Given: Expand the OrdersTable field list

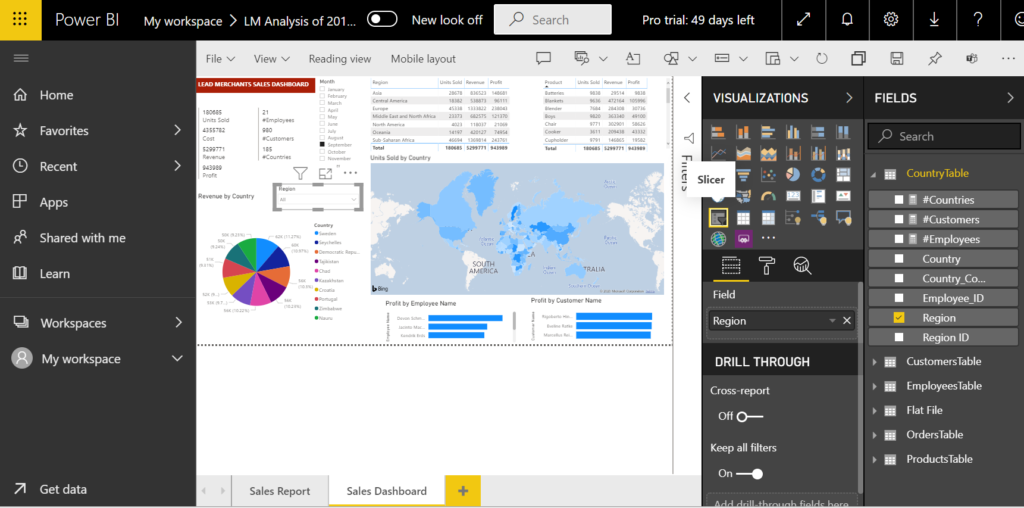Looking at the screenshot, I should click(x=876, y=435).
